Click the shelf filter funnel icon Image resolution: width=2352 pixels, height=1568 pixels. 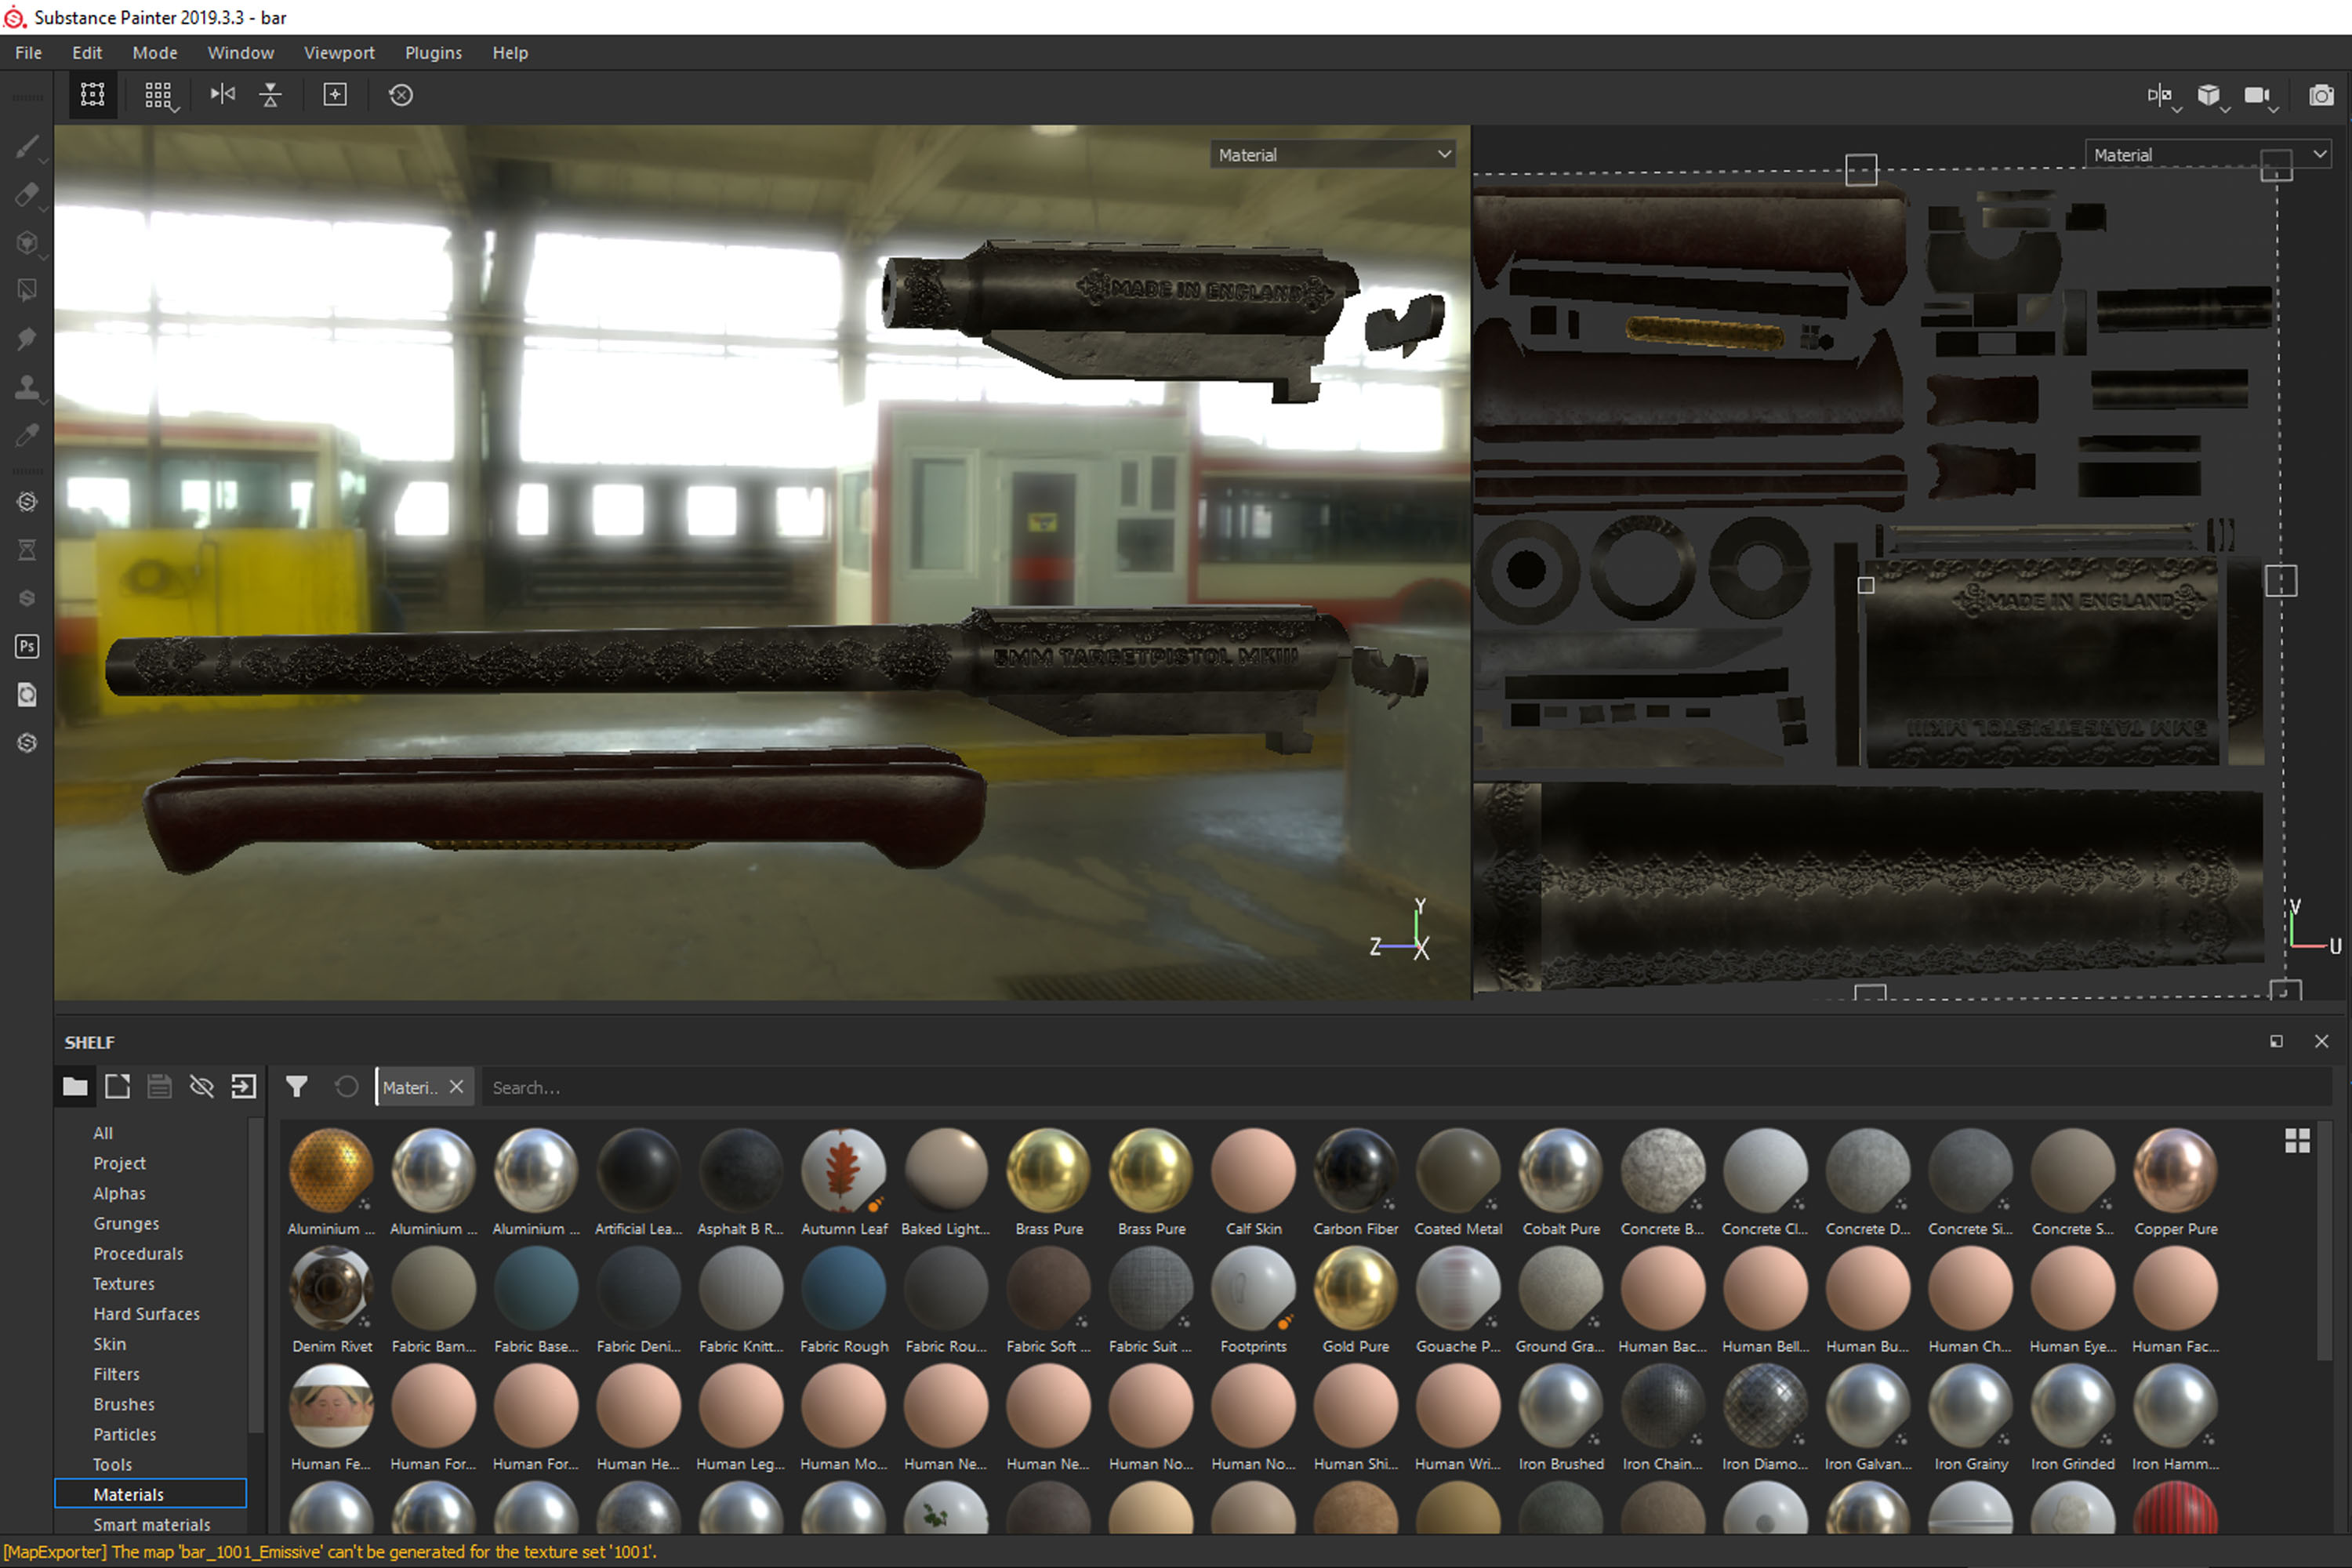point(297,1087)
